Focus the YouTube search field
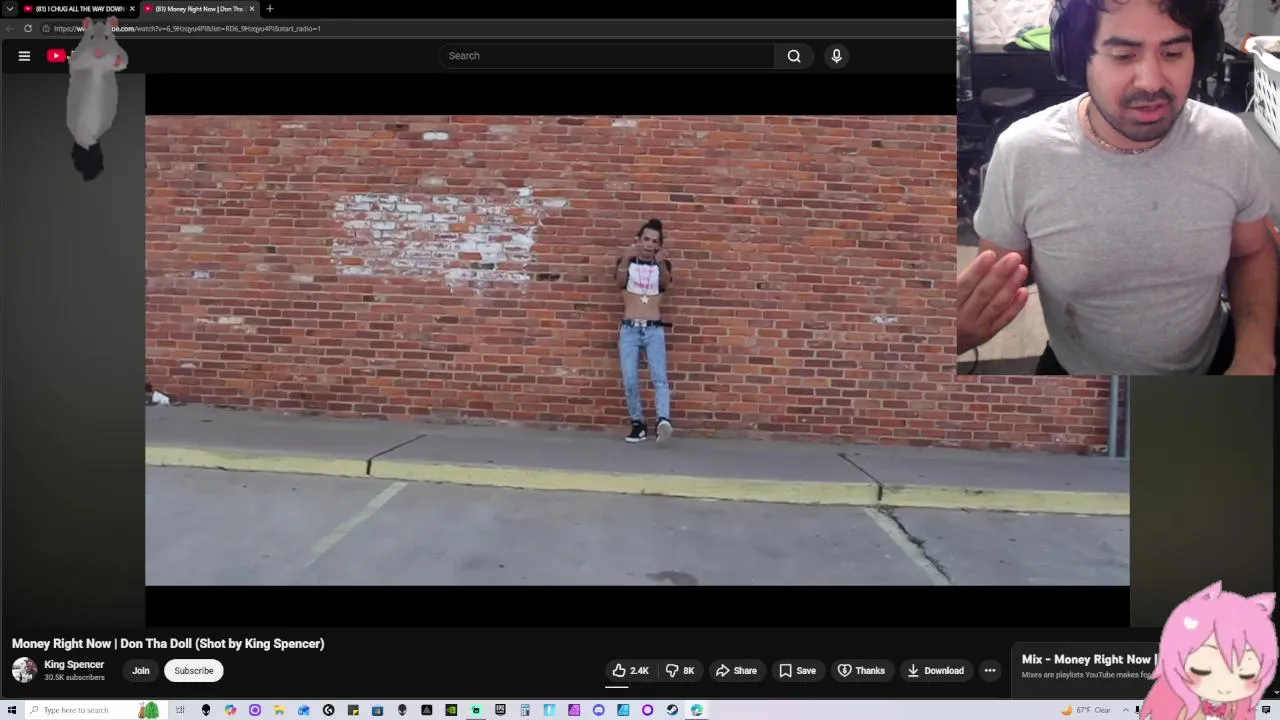Viewport: 1280px width, 720px height. click(x=606, y=56)
